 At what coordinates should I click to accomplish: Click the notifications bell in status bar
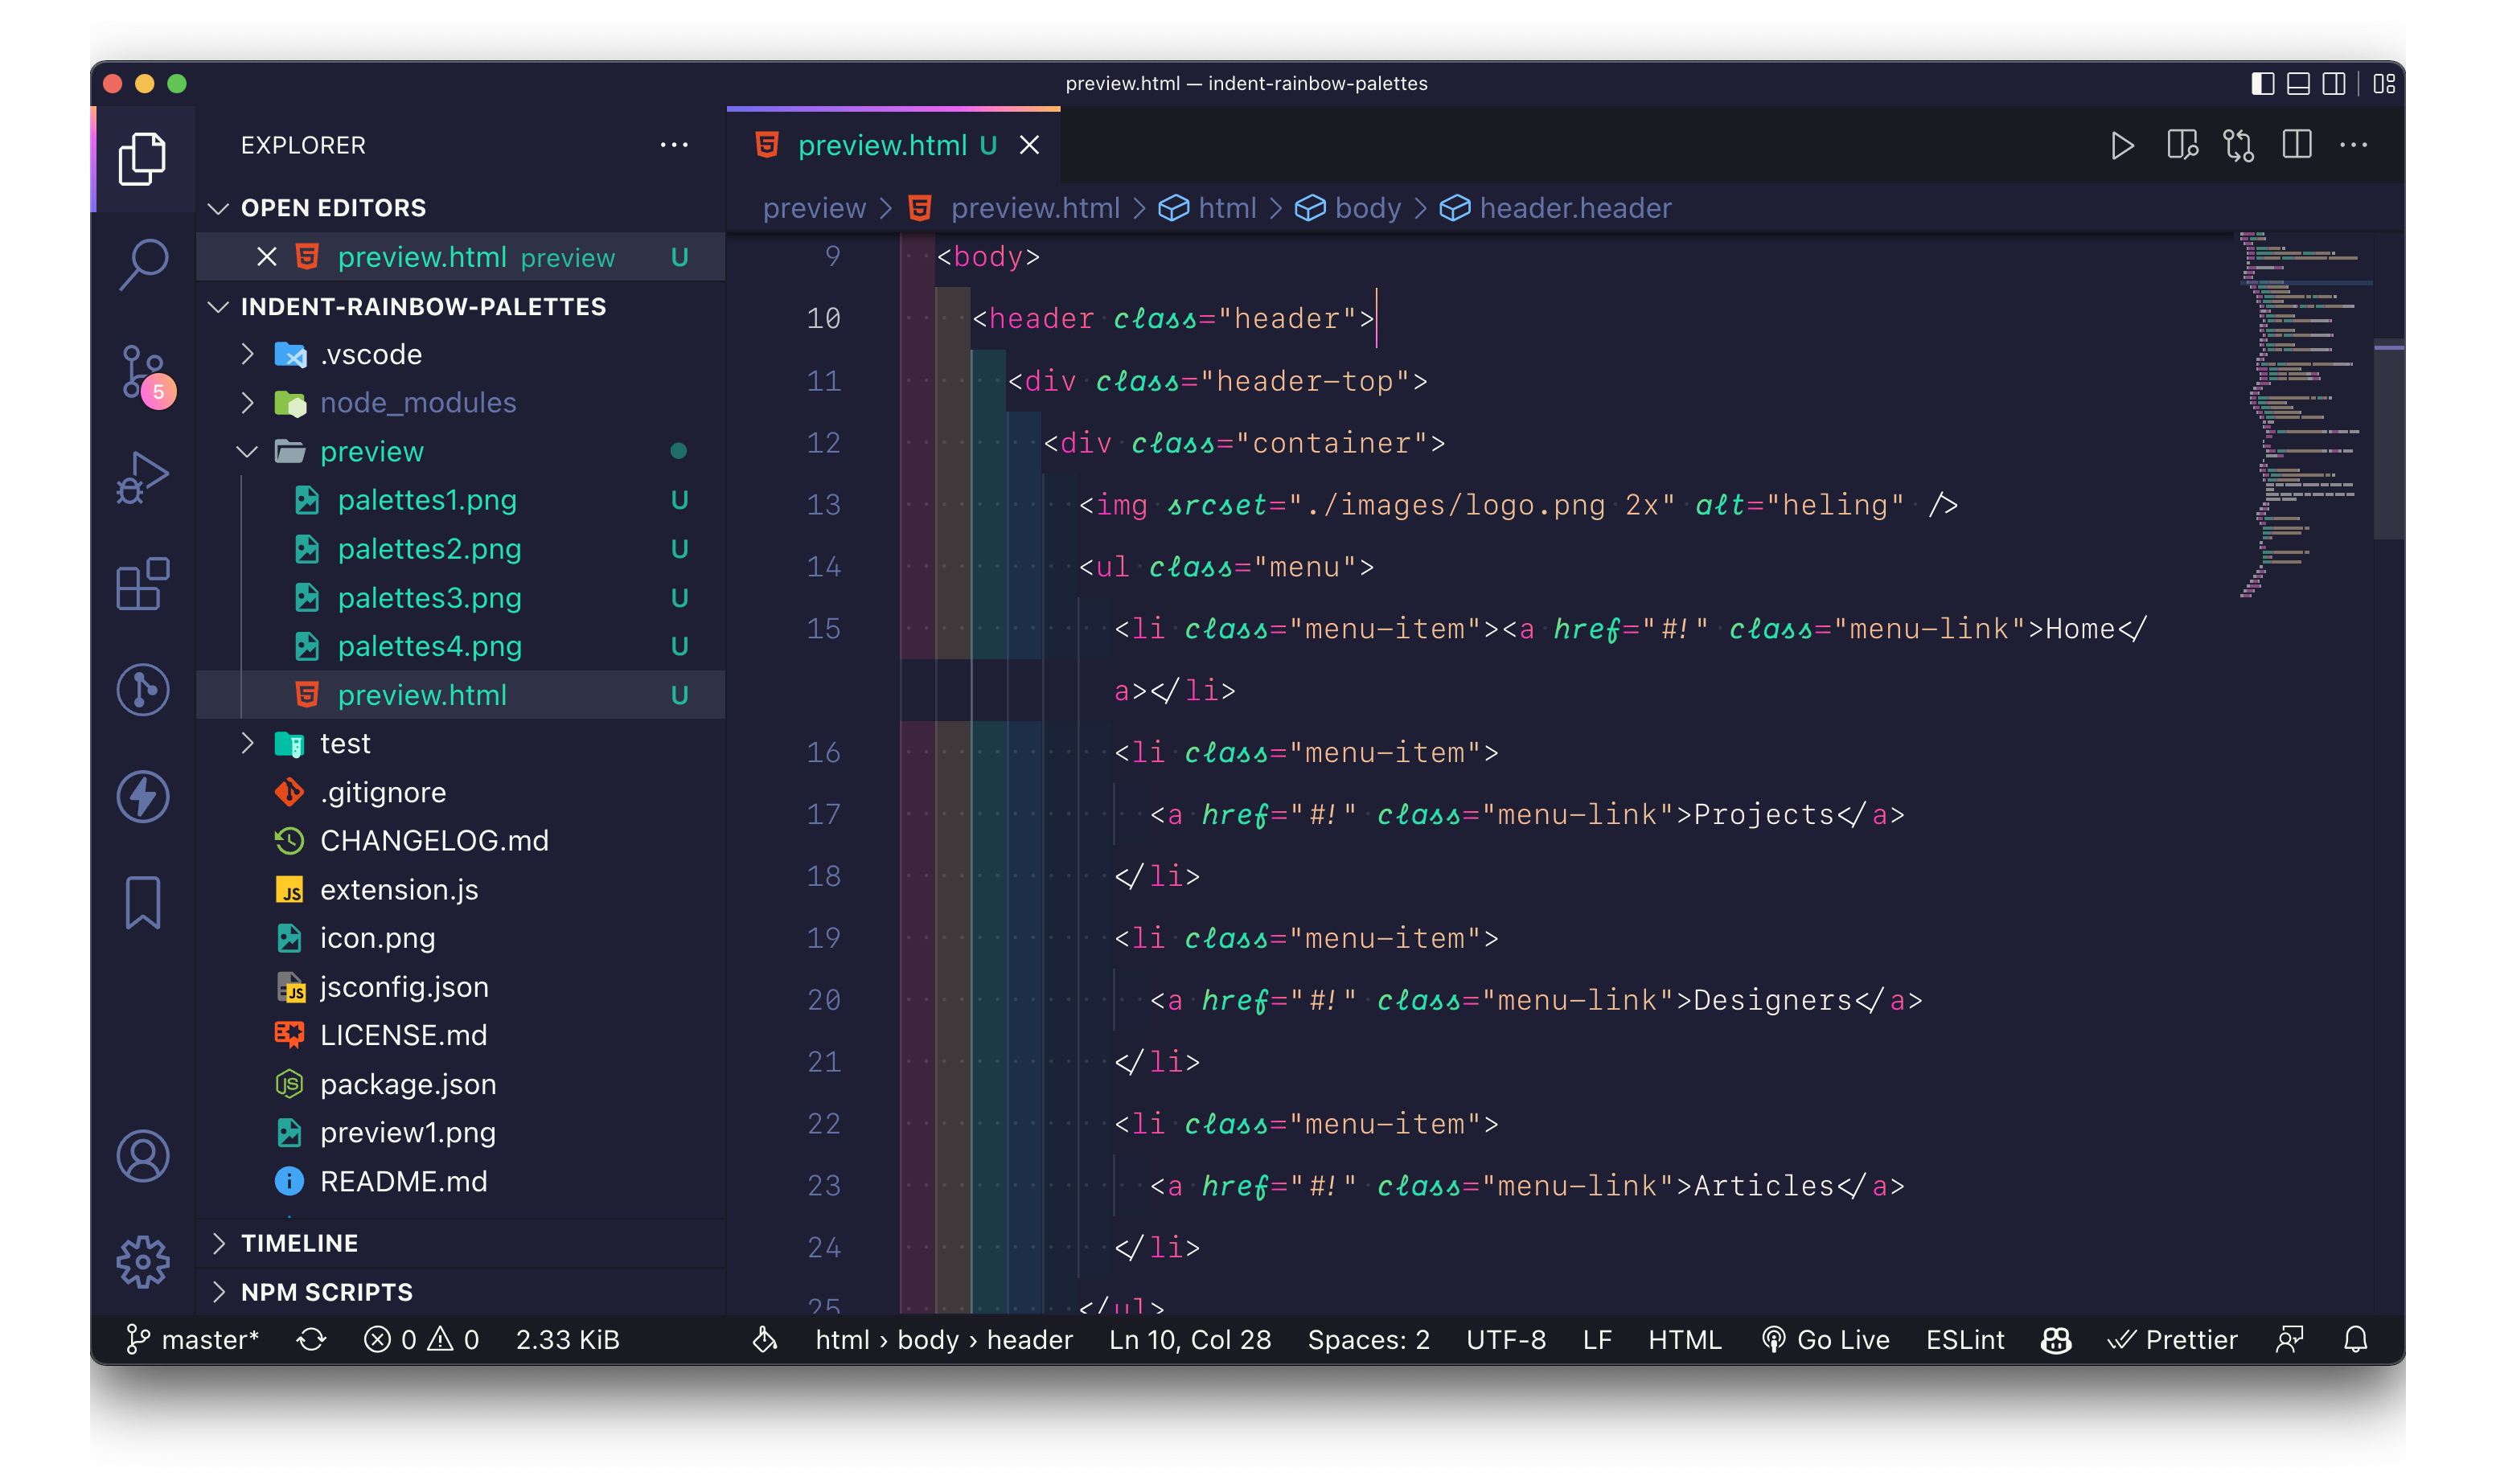2355,1339
